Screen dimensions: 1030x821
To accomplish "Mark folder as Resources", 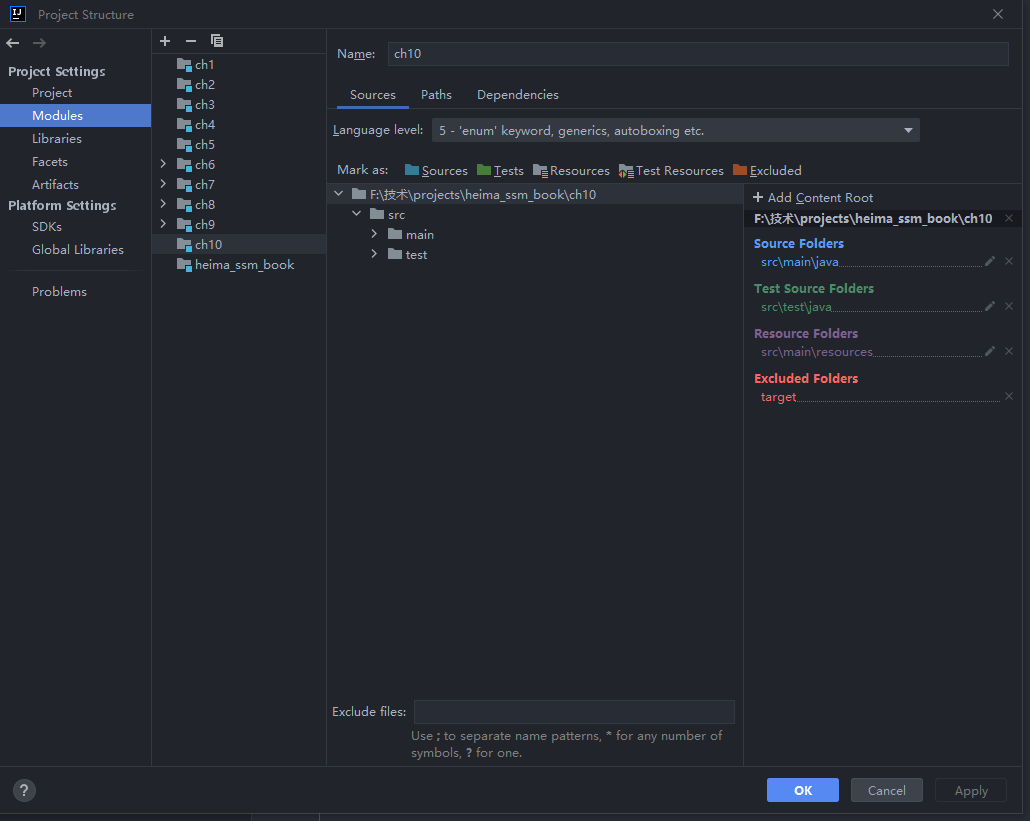I will [x=571, y=171].
